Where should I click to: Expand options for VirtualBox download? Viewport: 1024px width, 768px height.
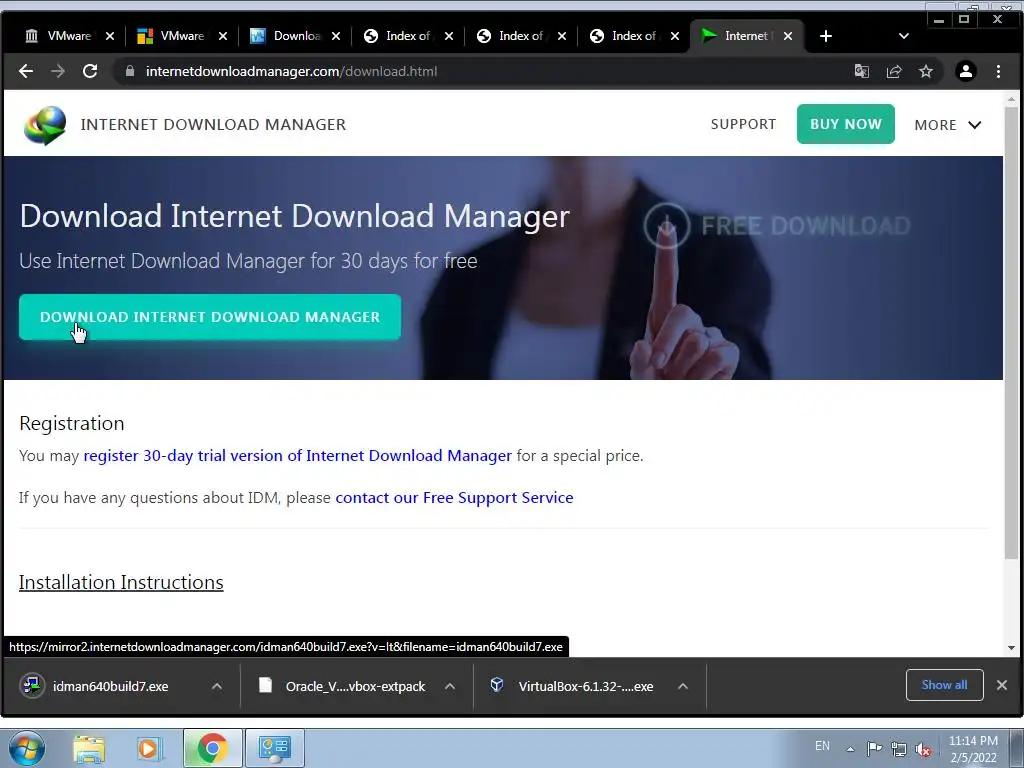click(x=683, y=686)
